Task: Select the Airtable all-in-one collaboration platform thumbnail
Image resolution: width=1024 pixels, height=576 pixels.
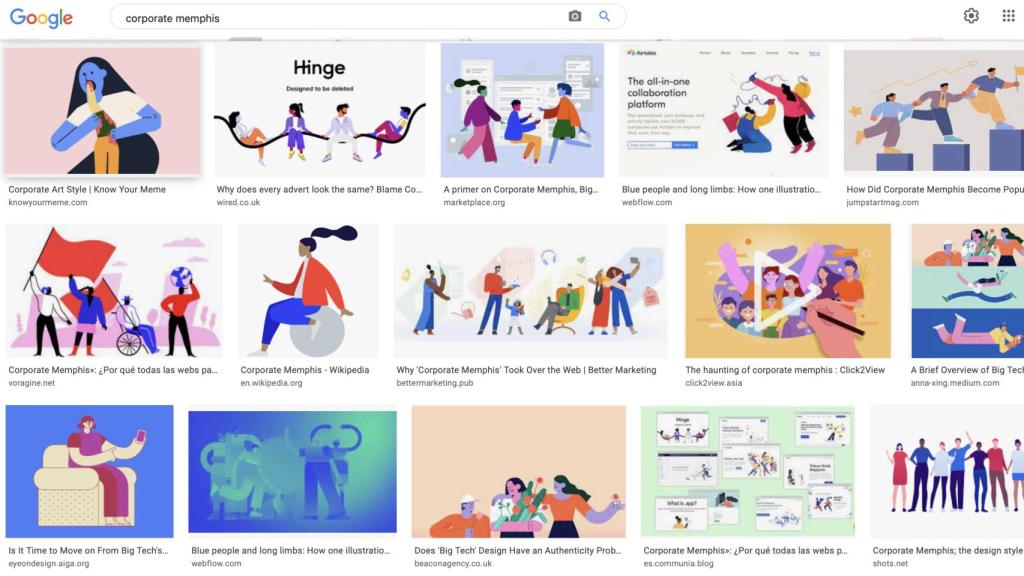Action: (x=724, y=110)
